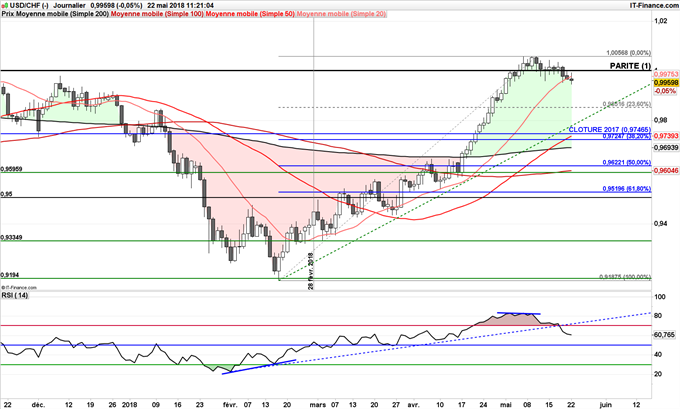Click the 0,97393 moving average price tag

click(666, 136)
